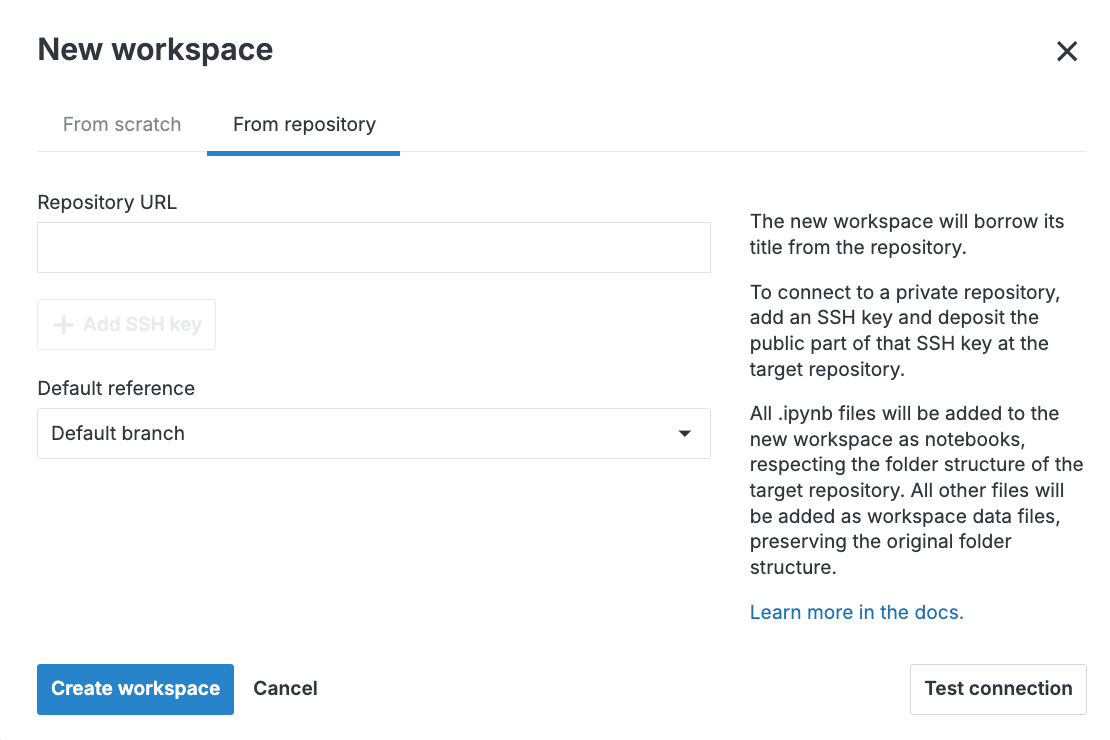
Task: Click the Repository URL label
Action: (107, 202)
